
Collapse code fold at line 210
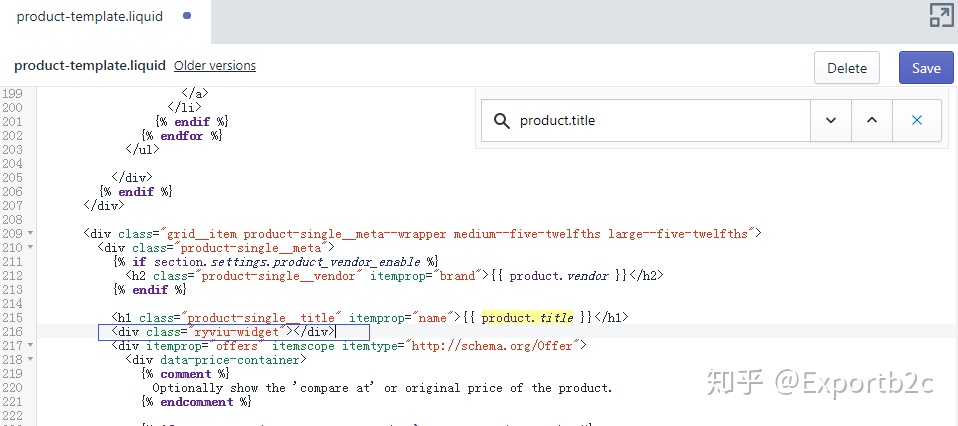(30, 248)
